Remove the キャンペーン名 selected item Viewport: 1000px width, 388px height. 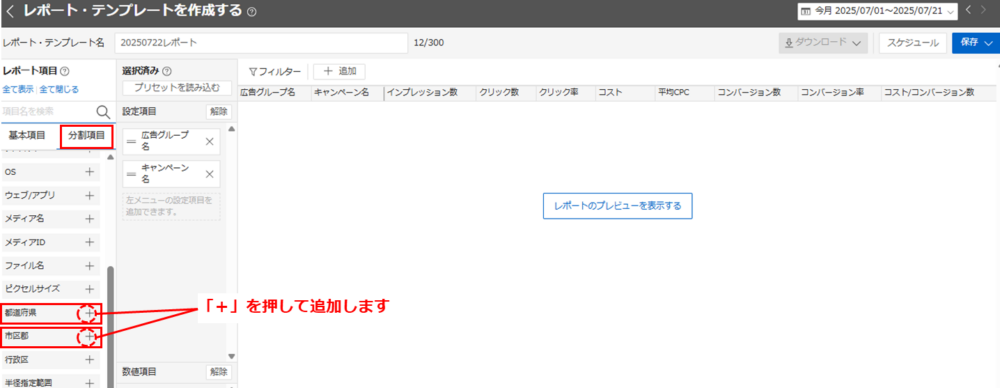point(209,174)
